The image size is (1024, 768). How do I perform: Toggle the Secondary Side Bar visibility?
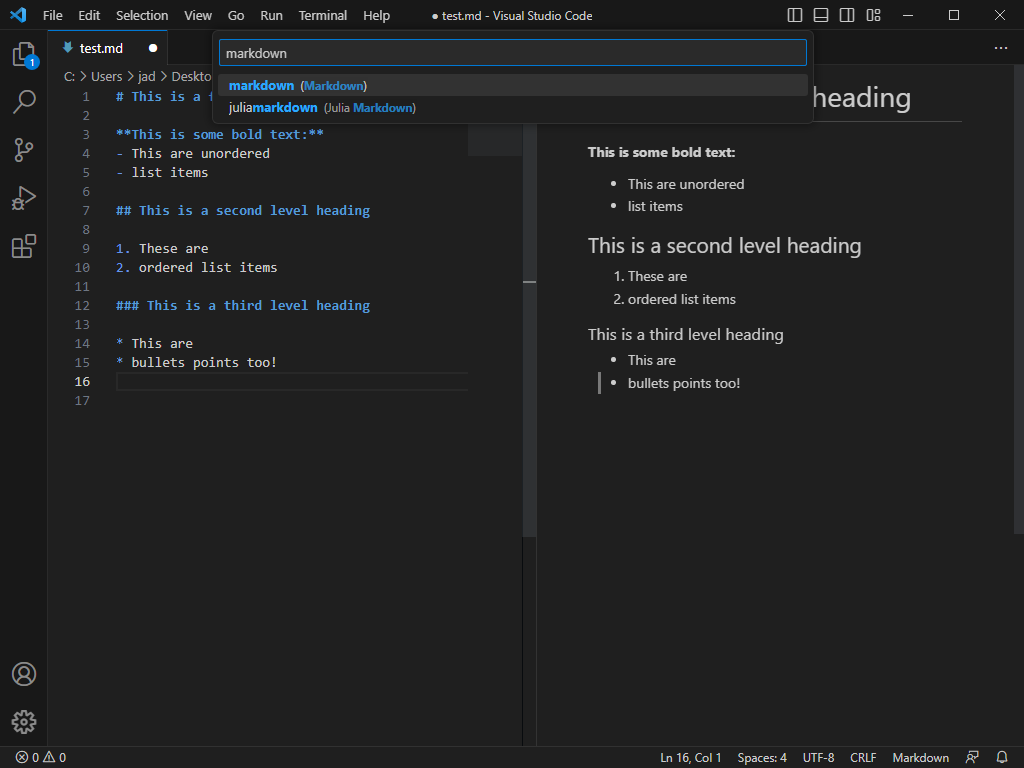[847, 15]
